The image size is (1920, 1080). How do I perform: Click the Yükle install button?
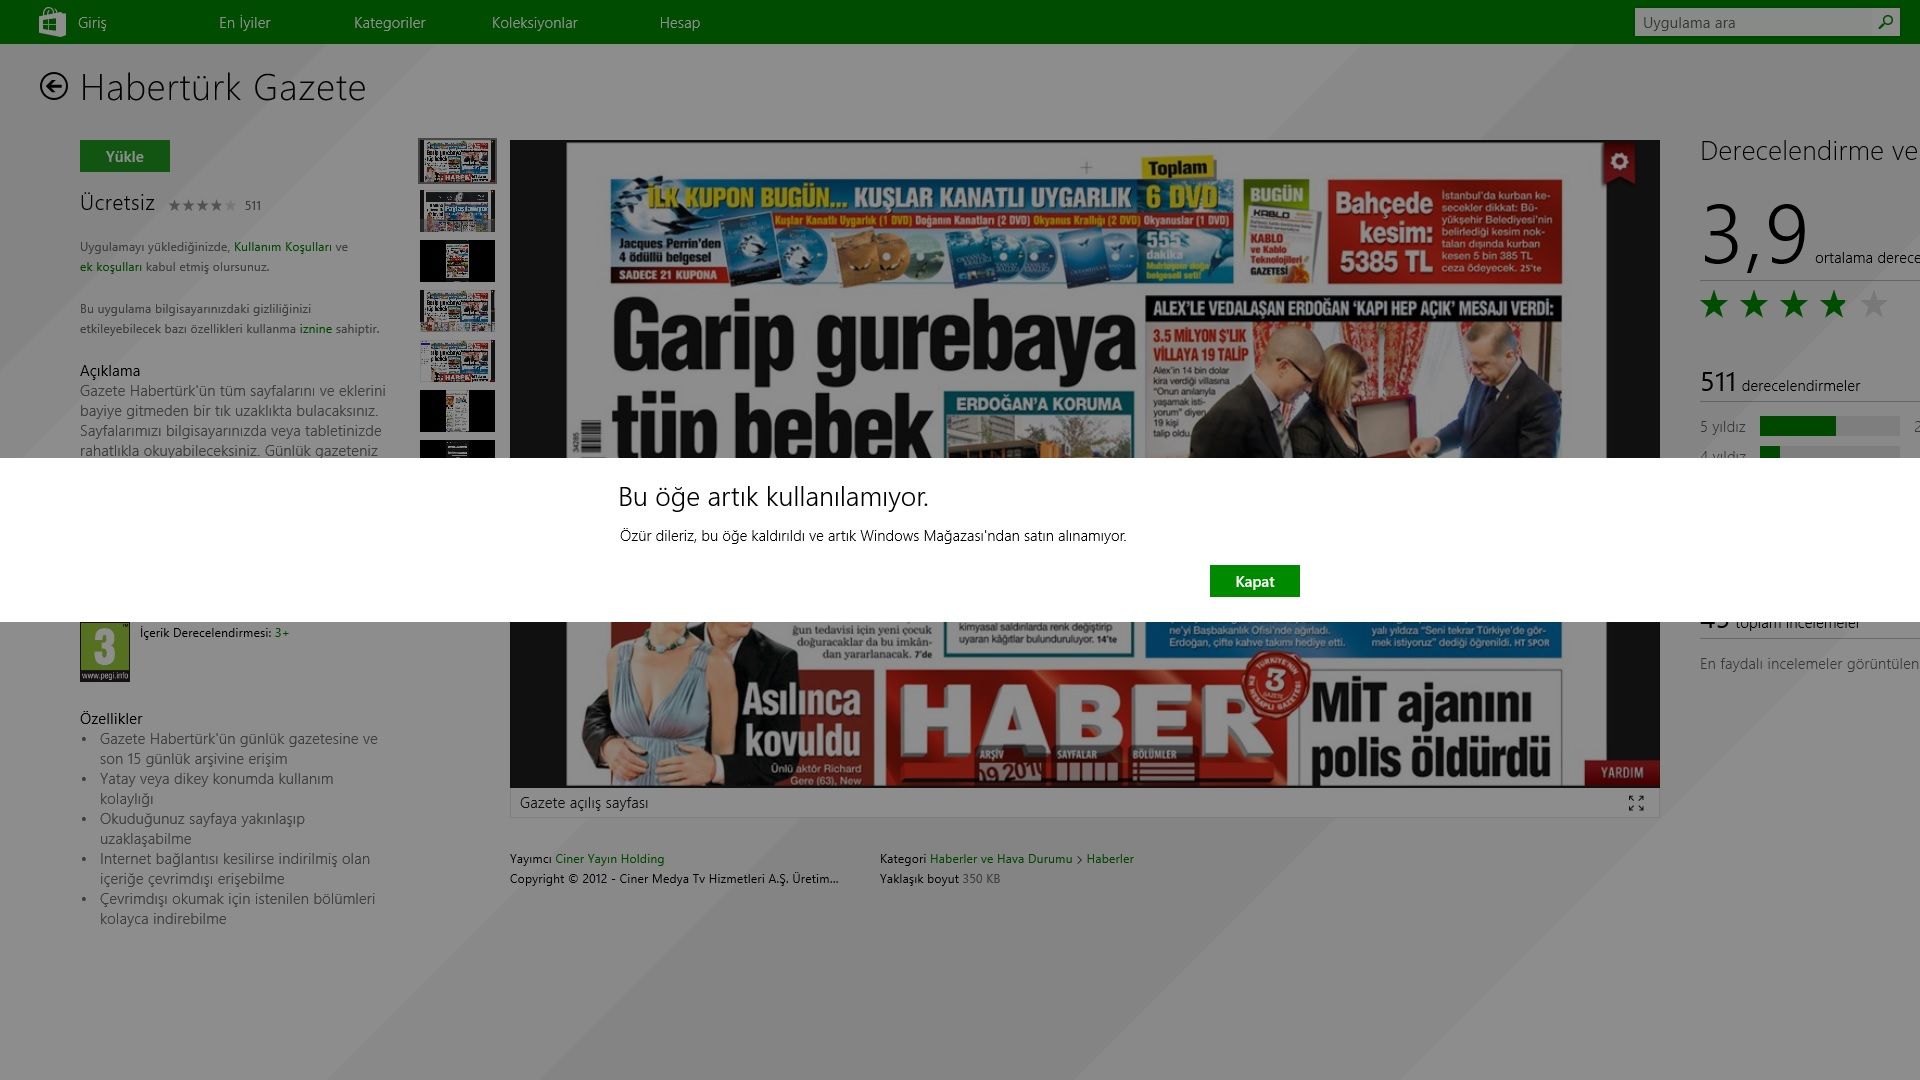click(125, 156)
